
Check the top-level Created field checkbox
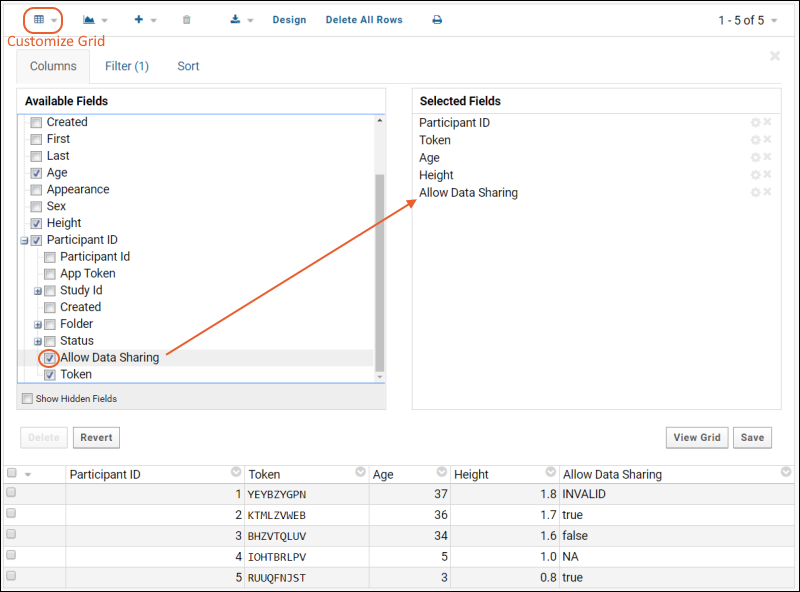coord(36,122)
